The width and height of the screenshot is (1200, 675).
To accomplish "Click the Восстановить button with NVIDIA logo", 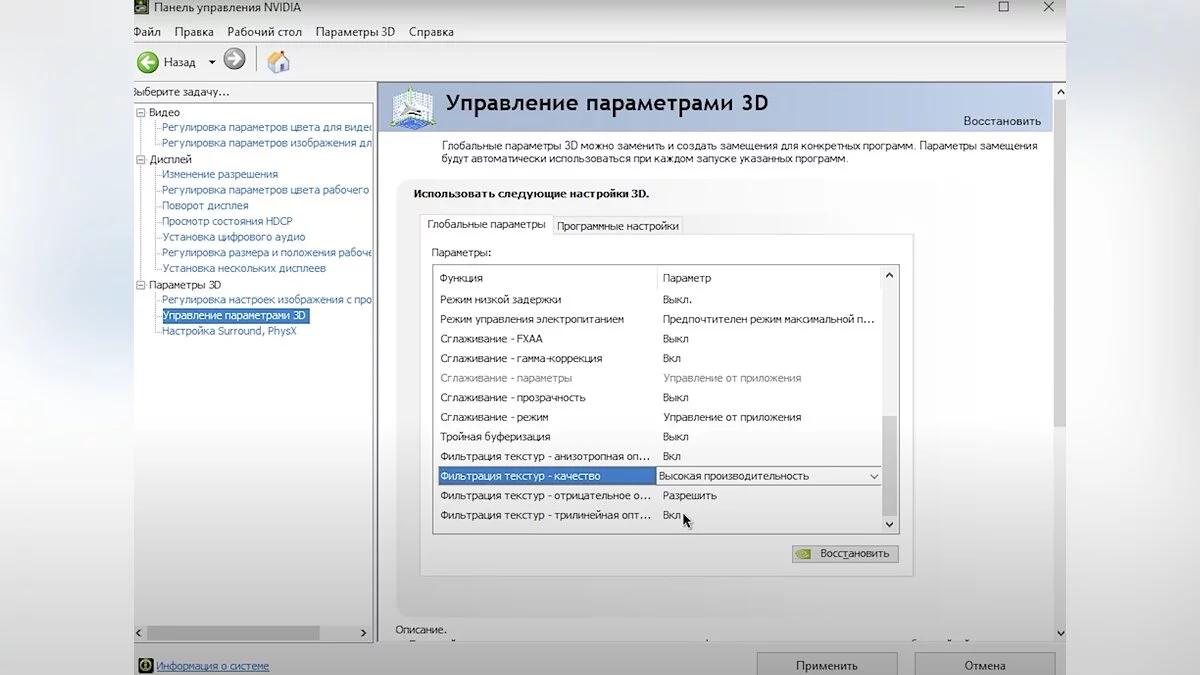I will [x=845, y=553].
